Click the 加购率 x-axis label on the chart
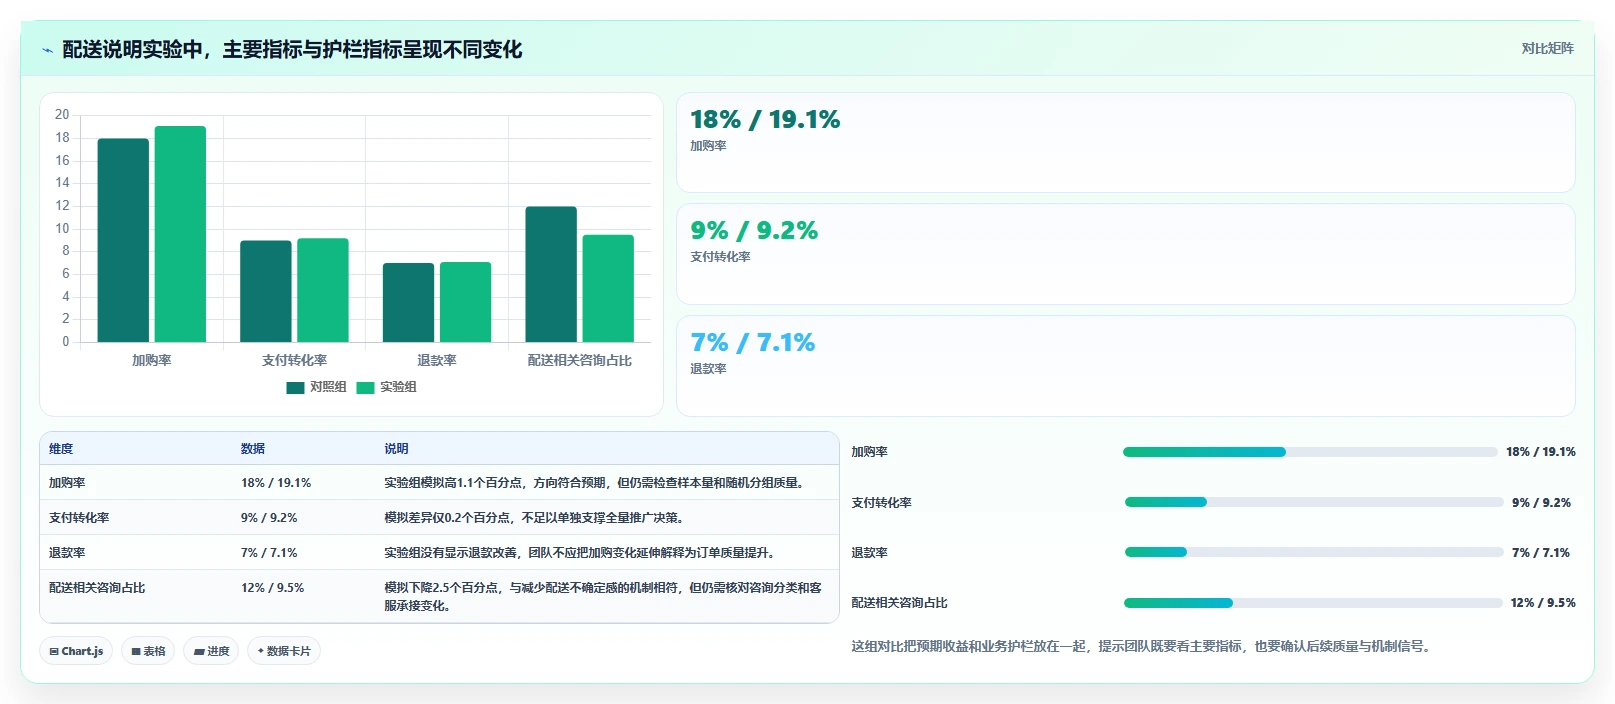Image resolution: width=1615 pixels, height=704 pixels. tap(152, 360)
